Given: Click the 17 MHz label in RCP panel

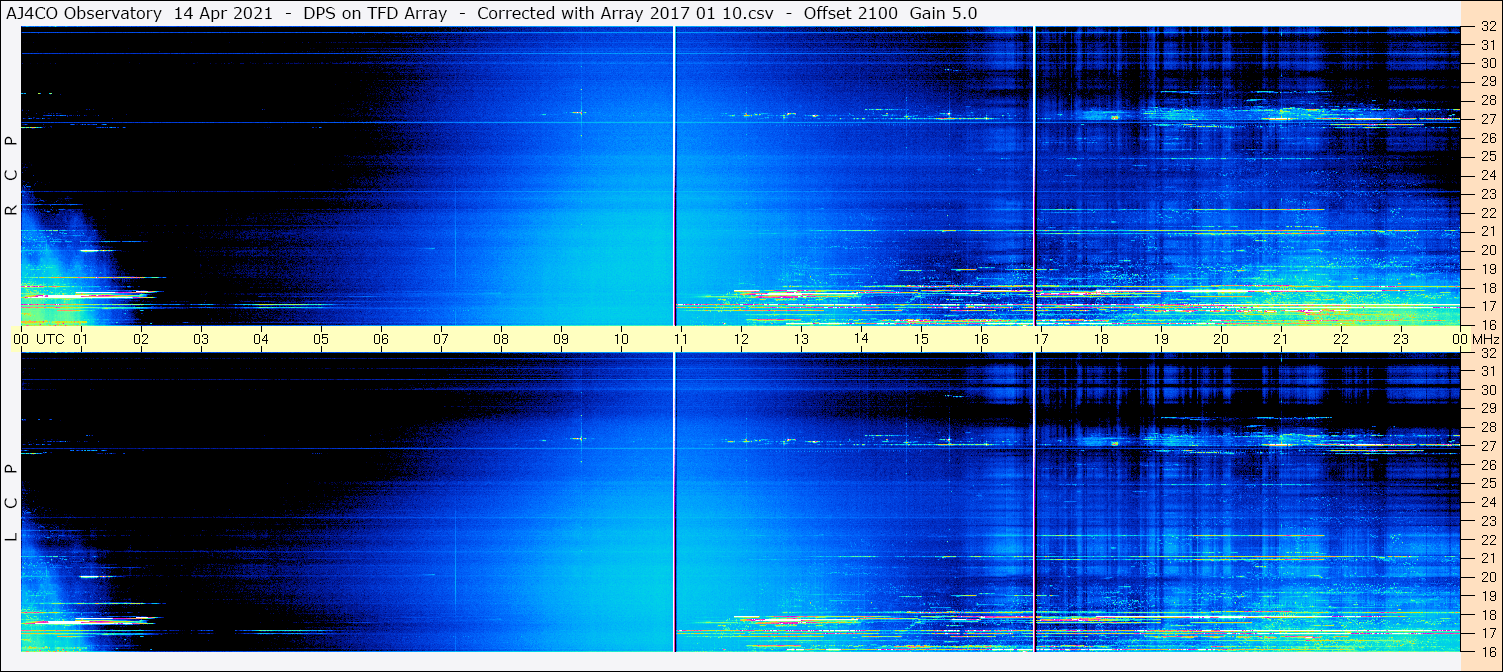Looking at the screenshot, I should (1488, 306).
